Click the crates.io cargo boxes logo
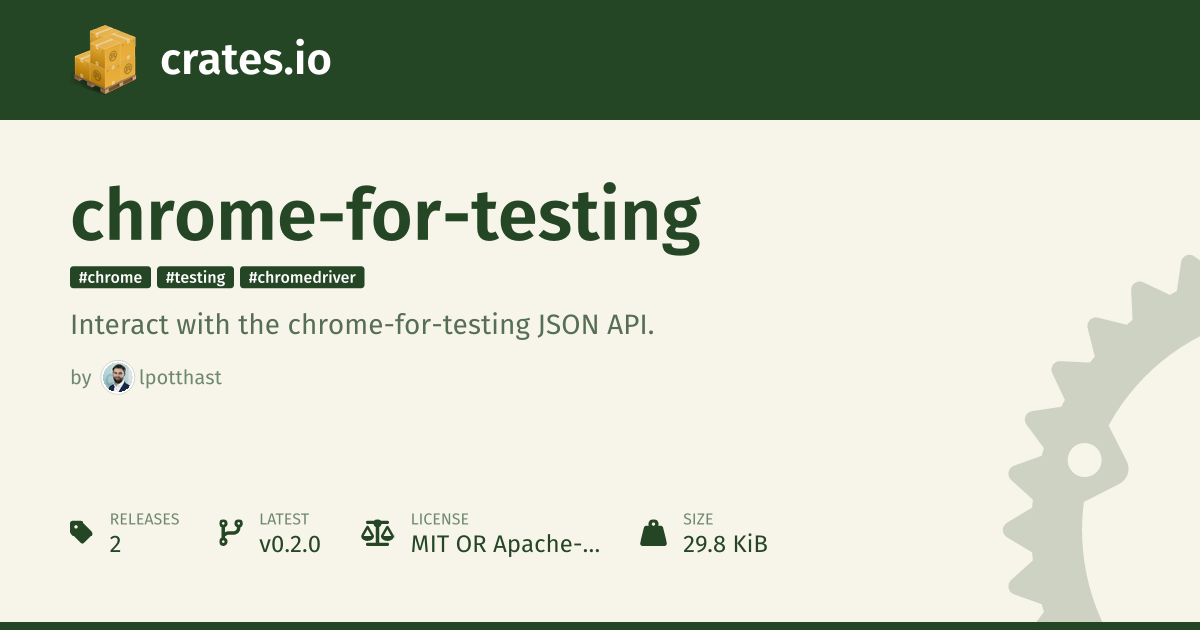 click(104, 60)
